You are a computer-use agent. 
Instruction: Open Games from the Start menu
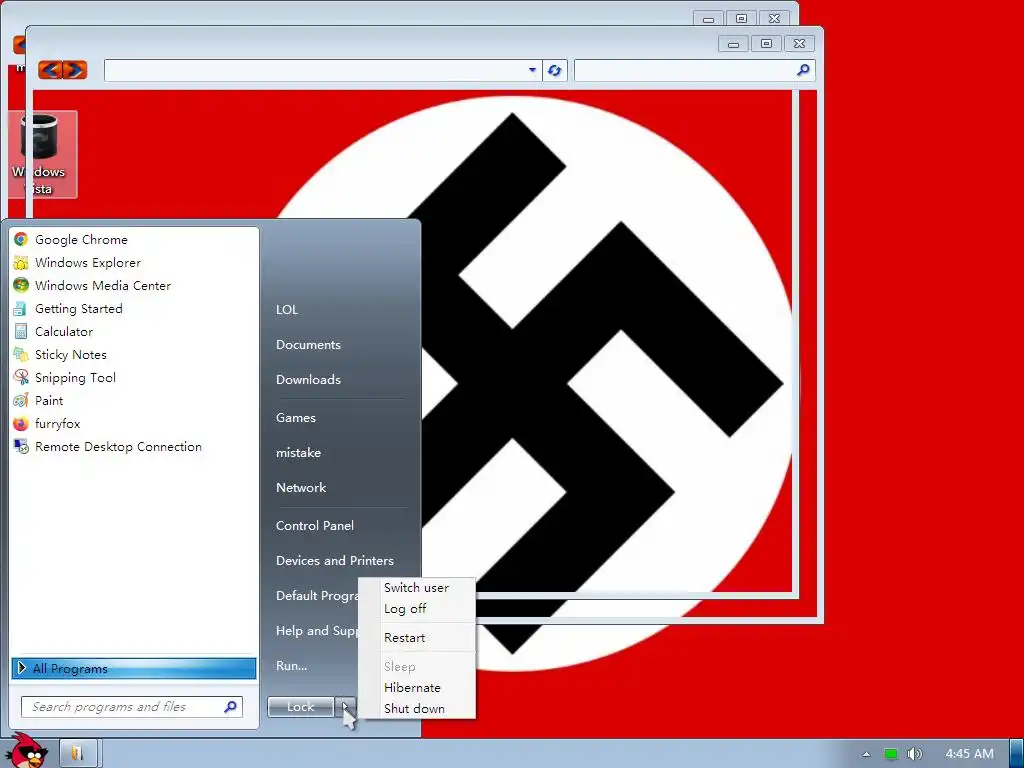pyautogui.click(x=296, y=418)
